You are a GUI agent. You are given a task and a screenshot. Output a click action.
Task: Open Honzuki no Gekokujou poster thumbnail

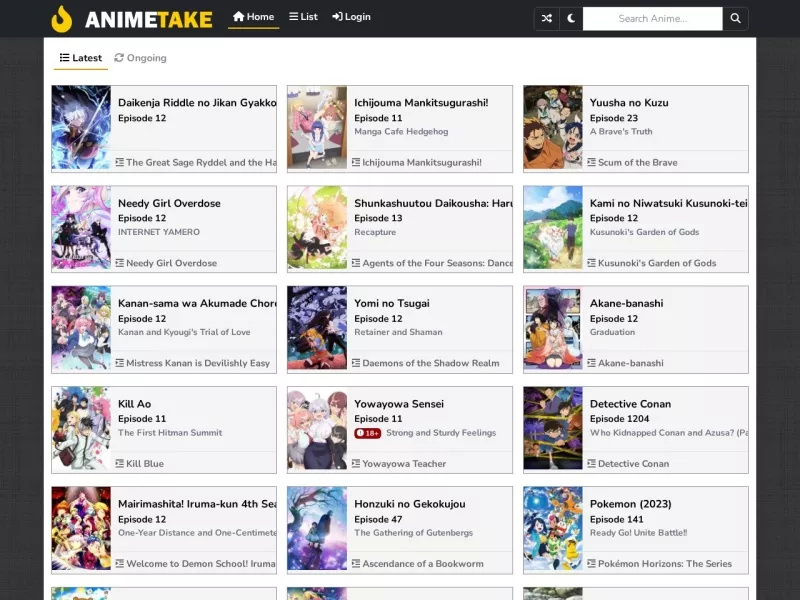pos(317,529)
